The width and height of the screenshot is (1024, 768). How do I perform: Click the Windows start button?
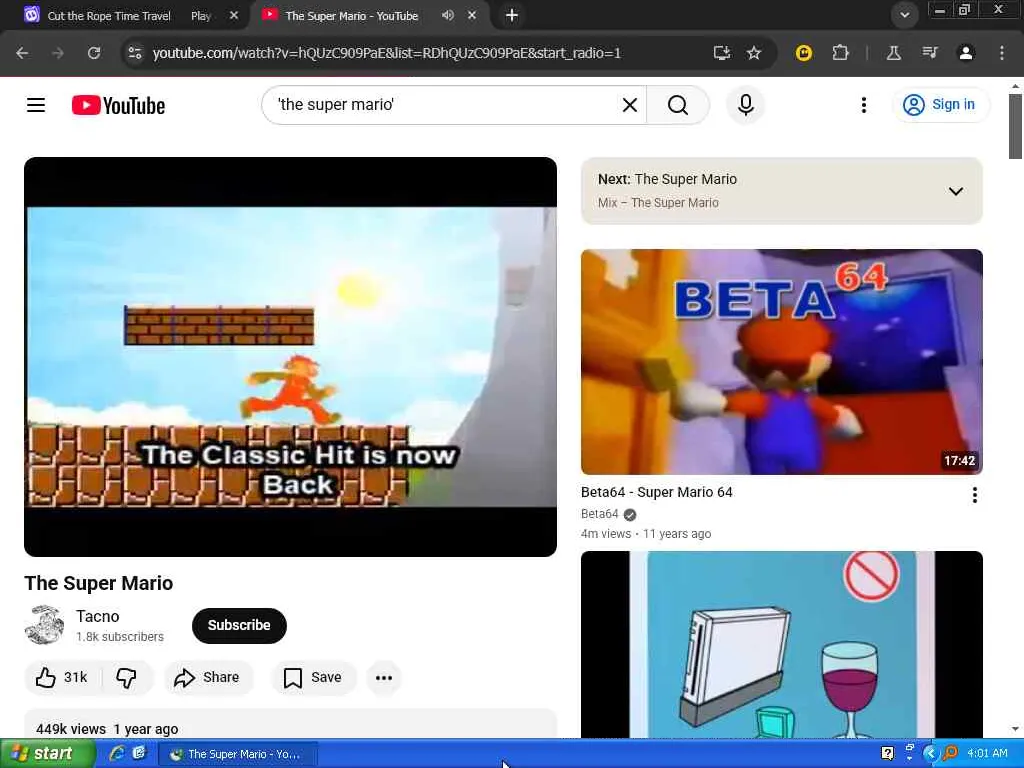pyautogui.click(x=48, y=754)
